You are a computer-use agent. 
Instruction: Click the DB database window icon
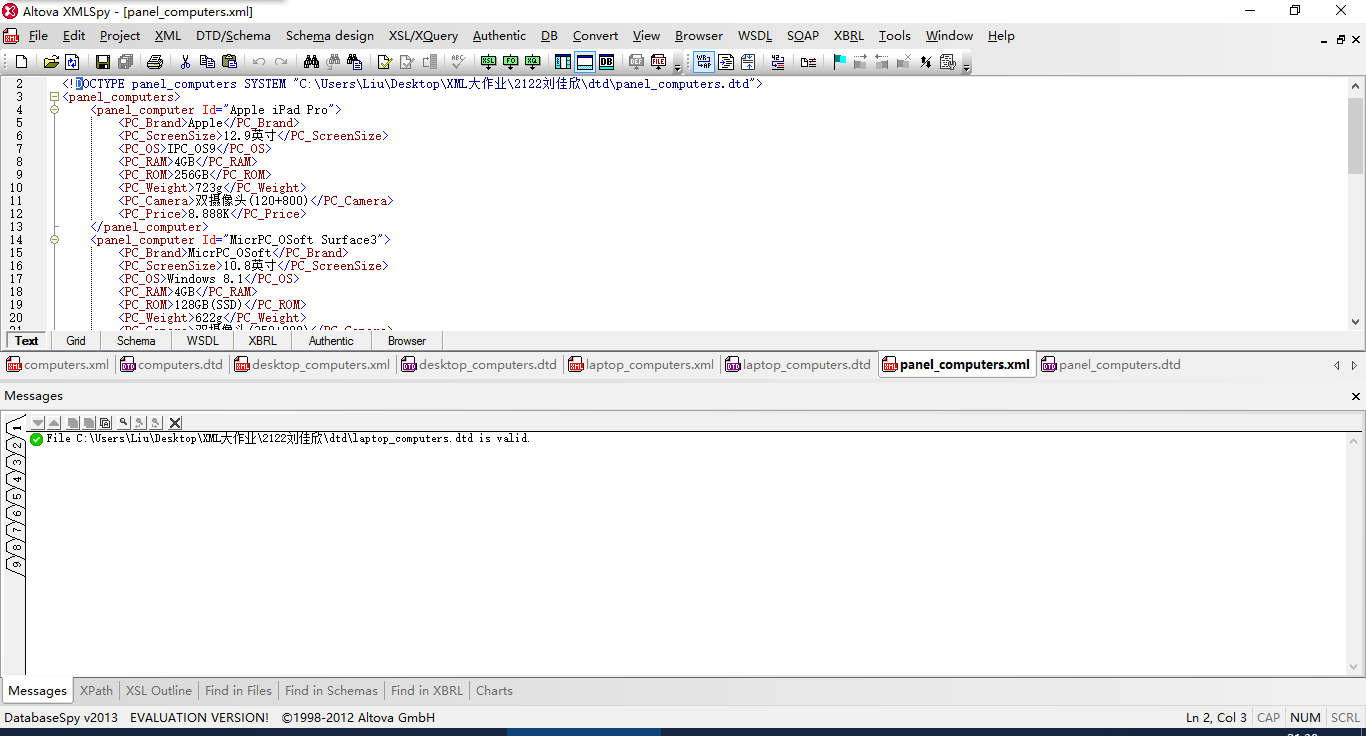pos(607,62)
